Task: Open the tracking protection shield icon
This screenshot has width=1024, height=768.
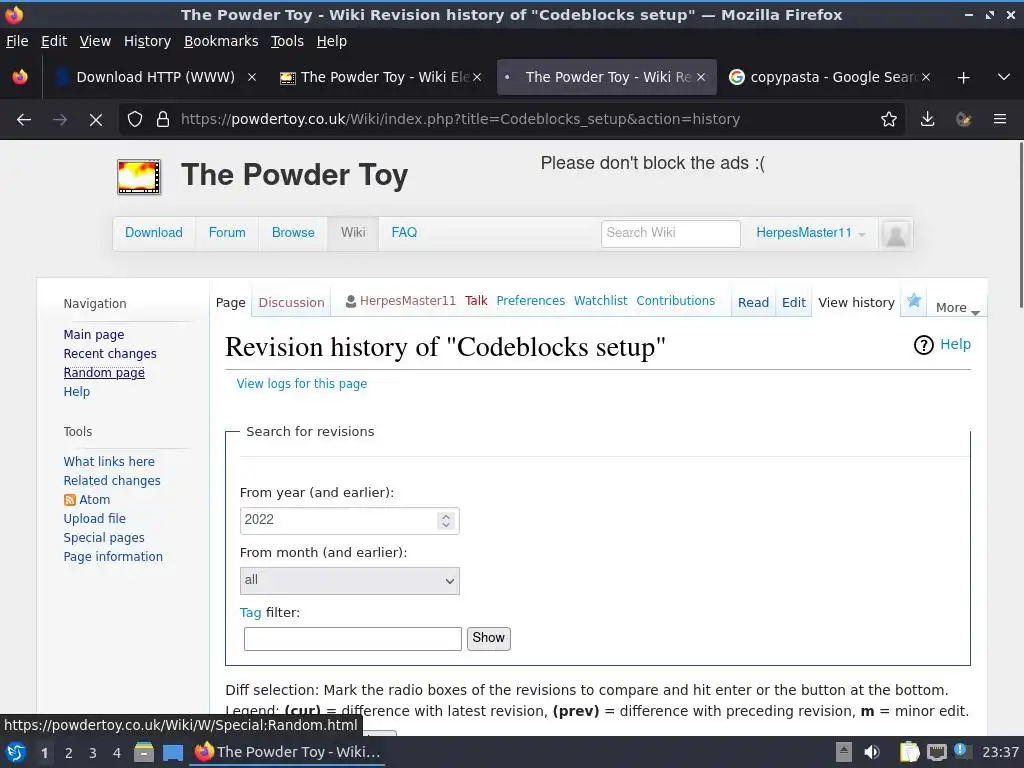Action: (x=135, y=120)
